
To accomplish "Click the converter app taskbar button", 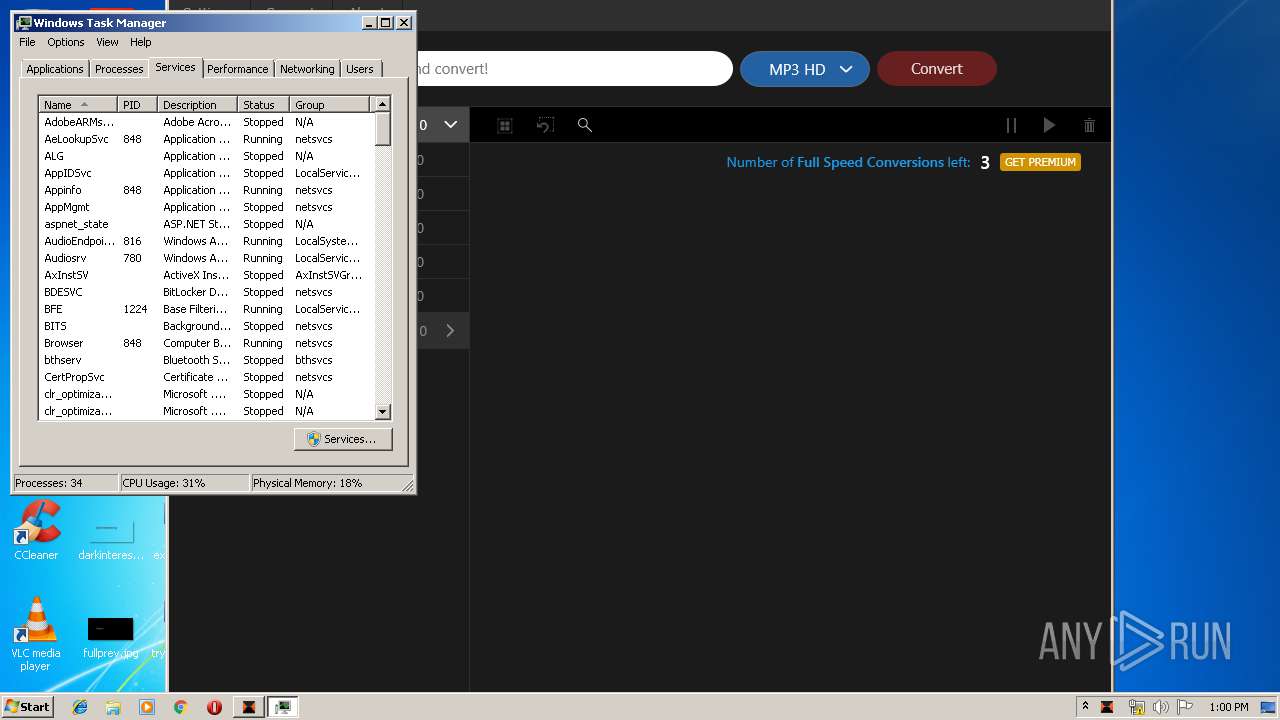I will (x=249, y=707).
